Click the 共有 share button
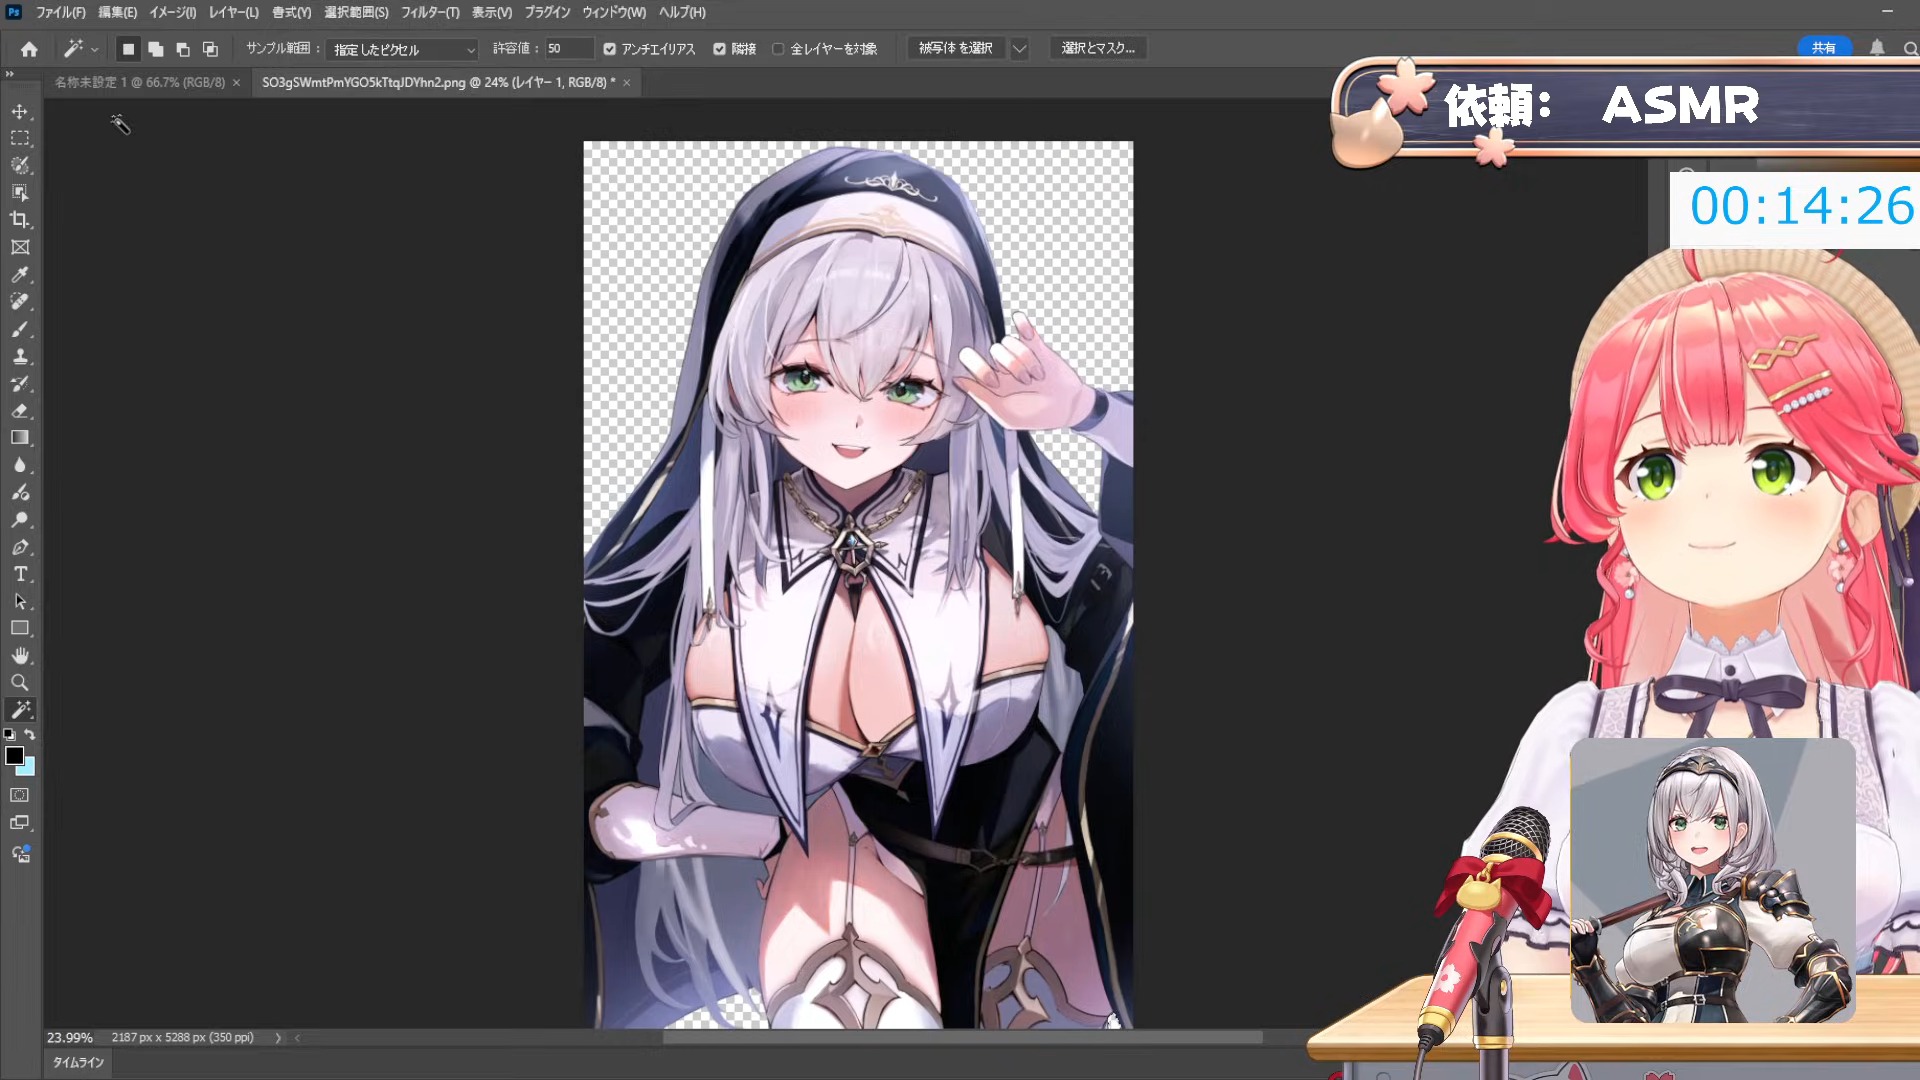The image size is (1920, 1080). (1824, 48)
